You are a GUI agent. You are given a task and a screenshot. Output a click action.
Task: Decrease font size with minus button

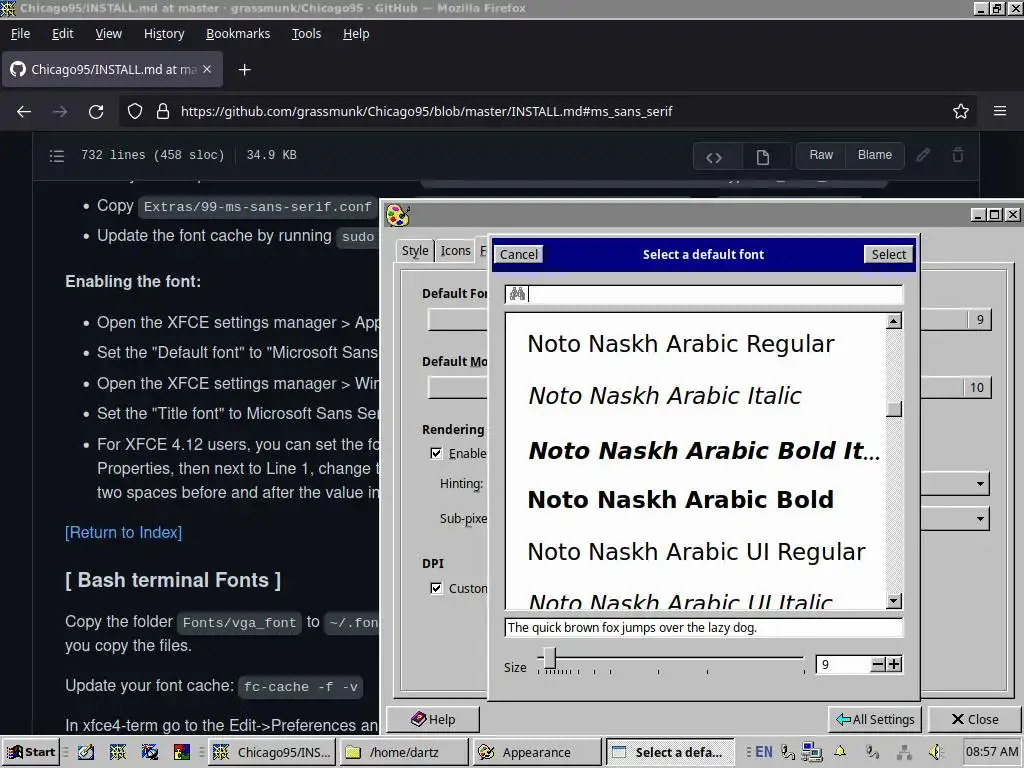point(878,664)
